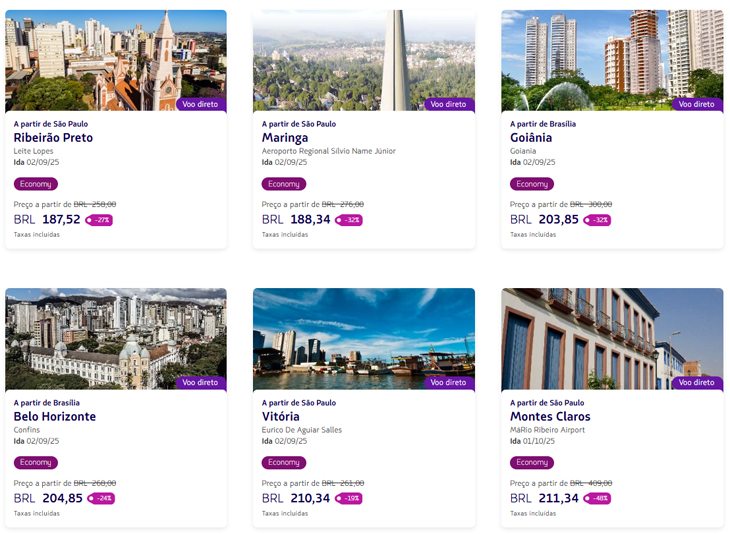
Task: Select the Goiânia destination title
Action: click(x=531, y=138)
